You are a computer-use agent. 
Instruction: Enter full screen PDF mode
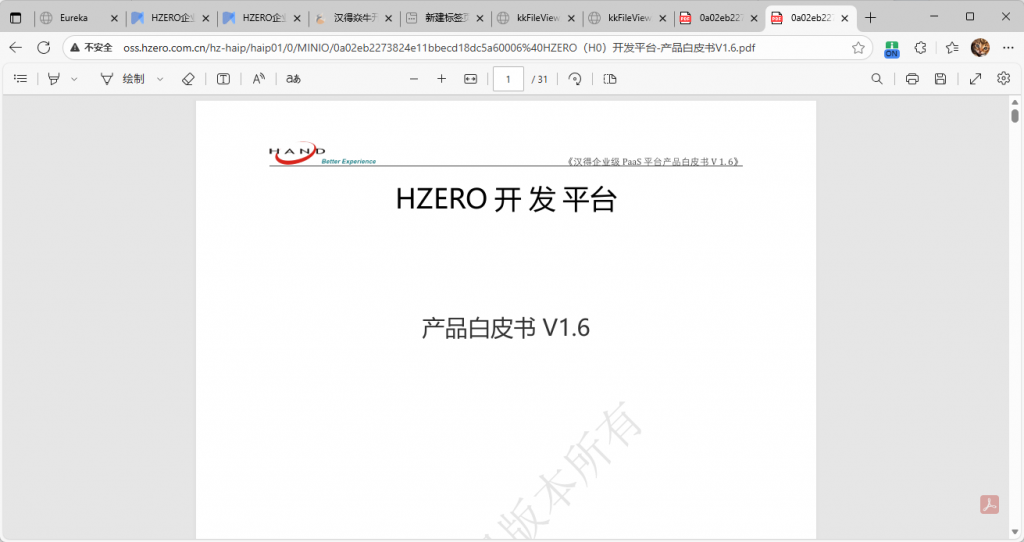pos(975,79)
